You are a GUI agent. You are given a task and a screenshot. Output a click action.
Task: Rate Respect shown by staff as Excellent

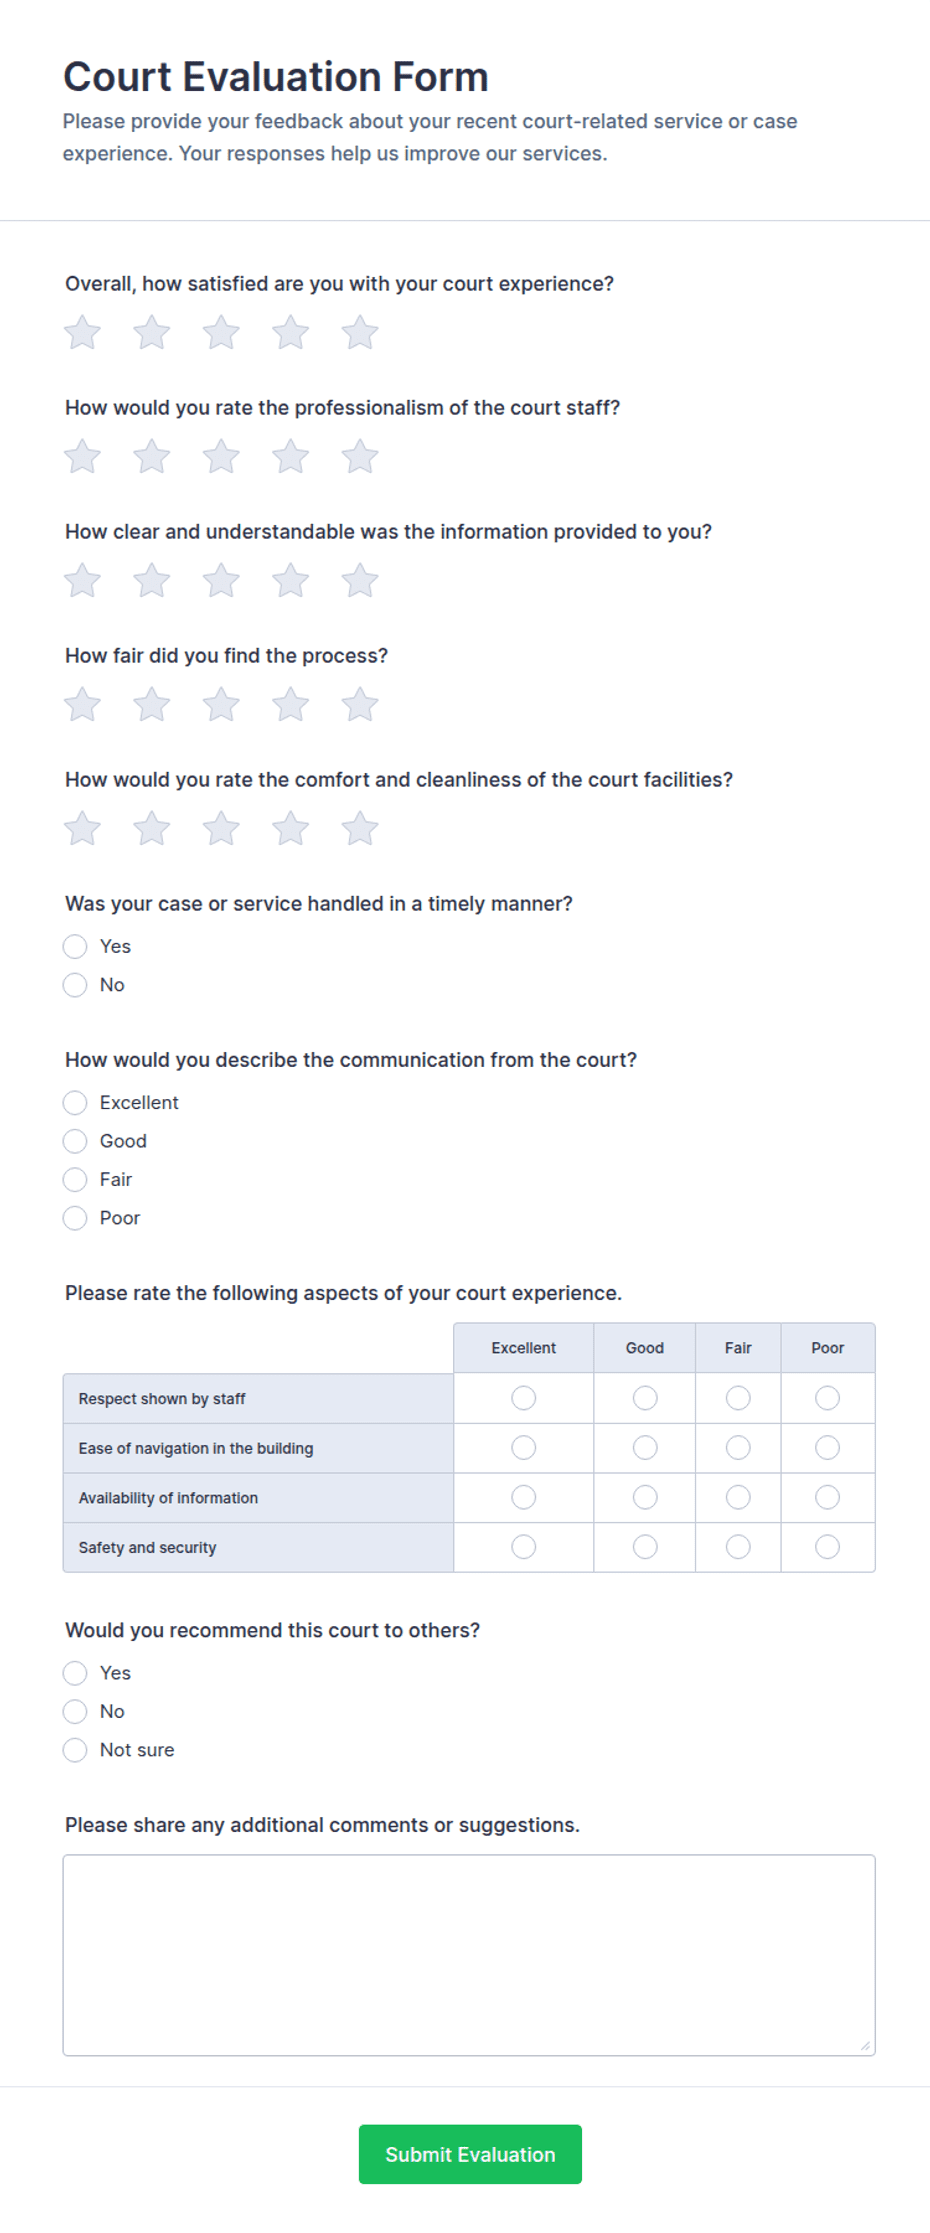(524, 1398)
